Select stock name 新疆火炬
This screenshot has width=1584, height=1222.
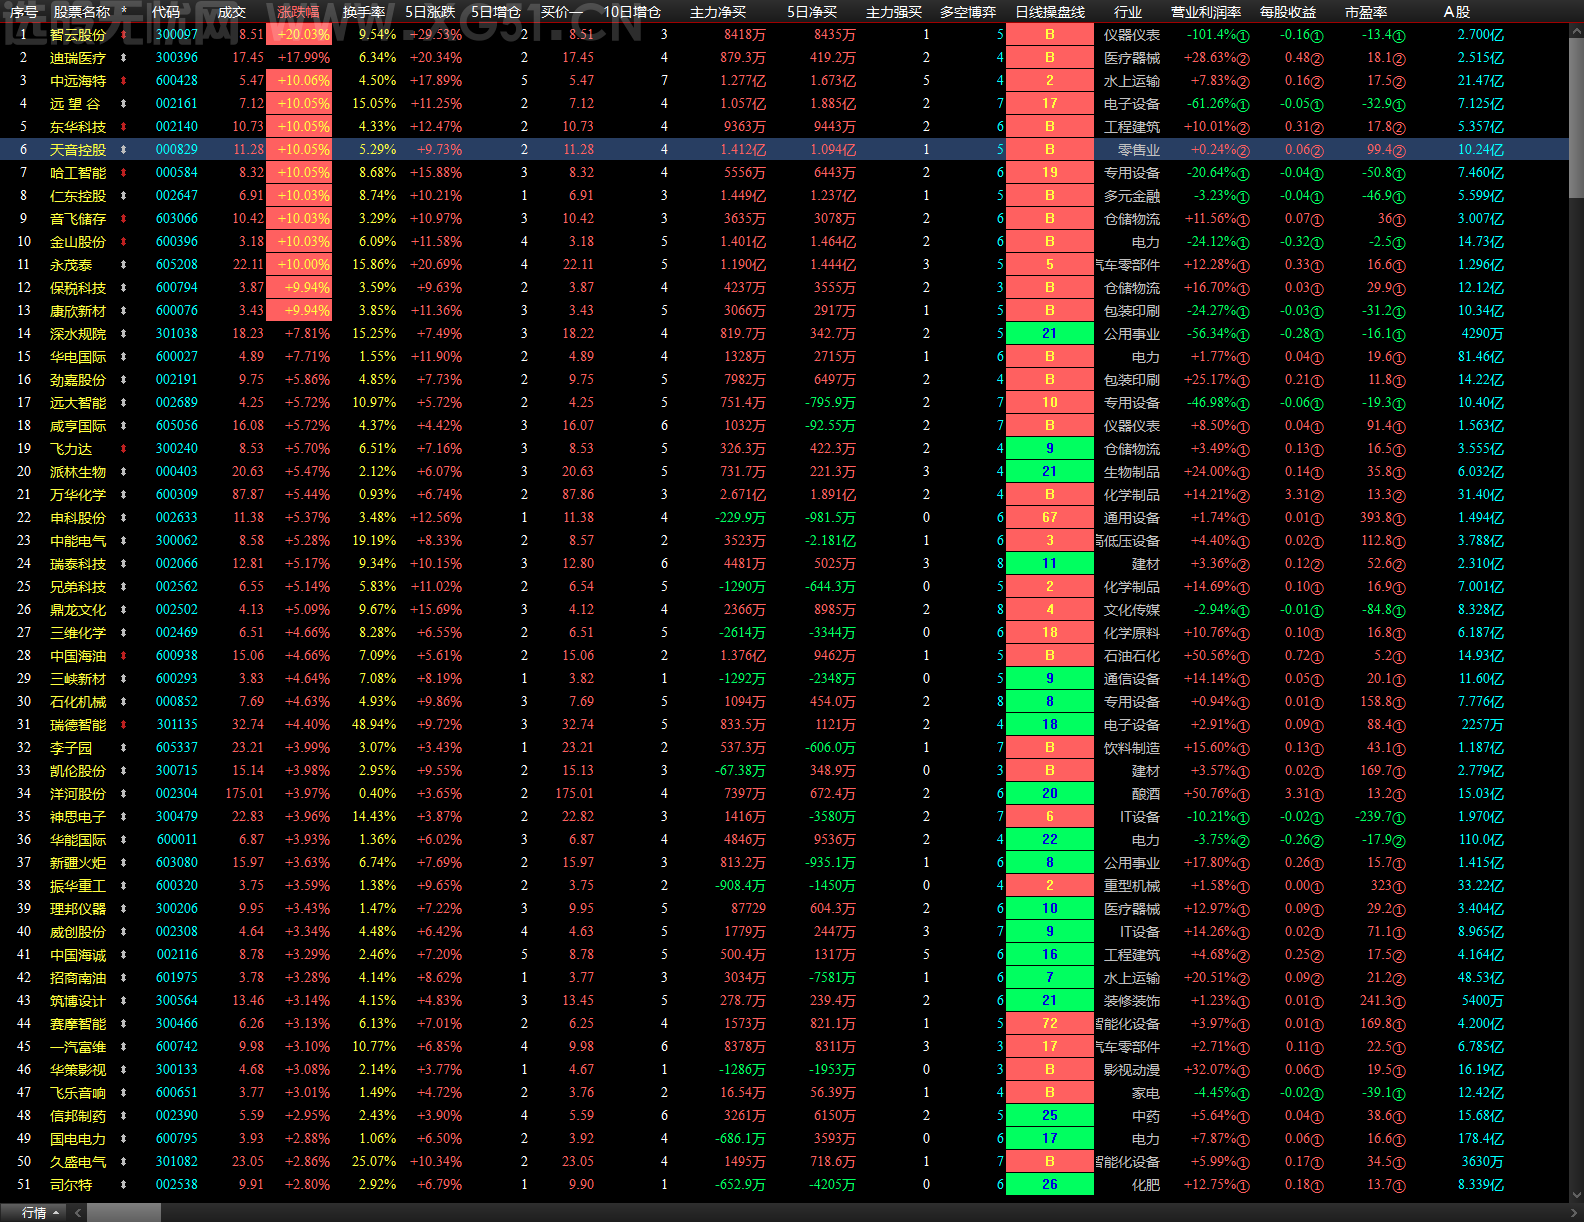(x=78, y=863)
